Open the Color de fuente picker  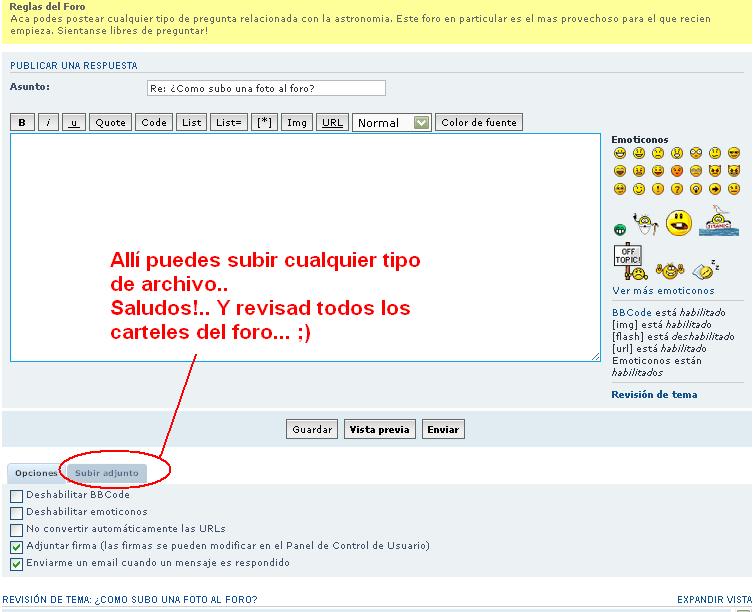click(479, 122)
